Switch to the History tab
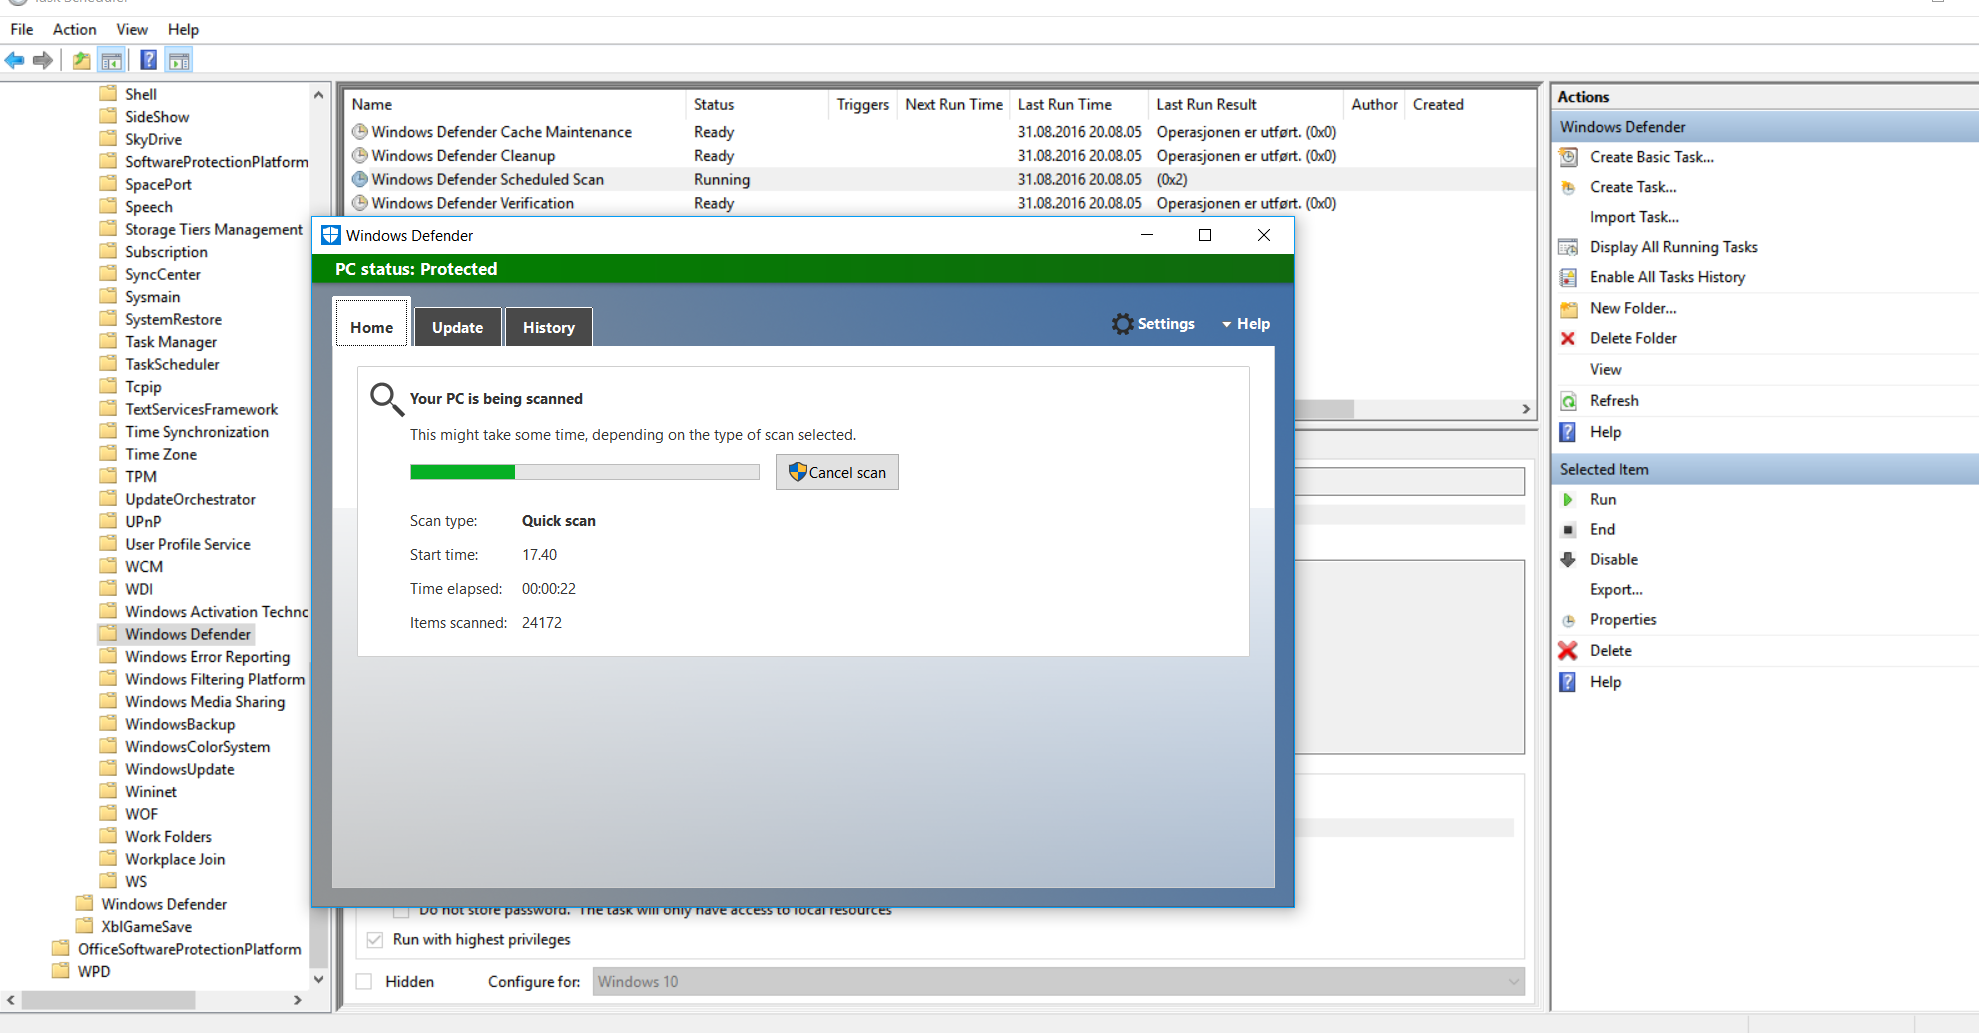The width and height of the screenshot is (1979, 1033). coord(549,327)
